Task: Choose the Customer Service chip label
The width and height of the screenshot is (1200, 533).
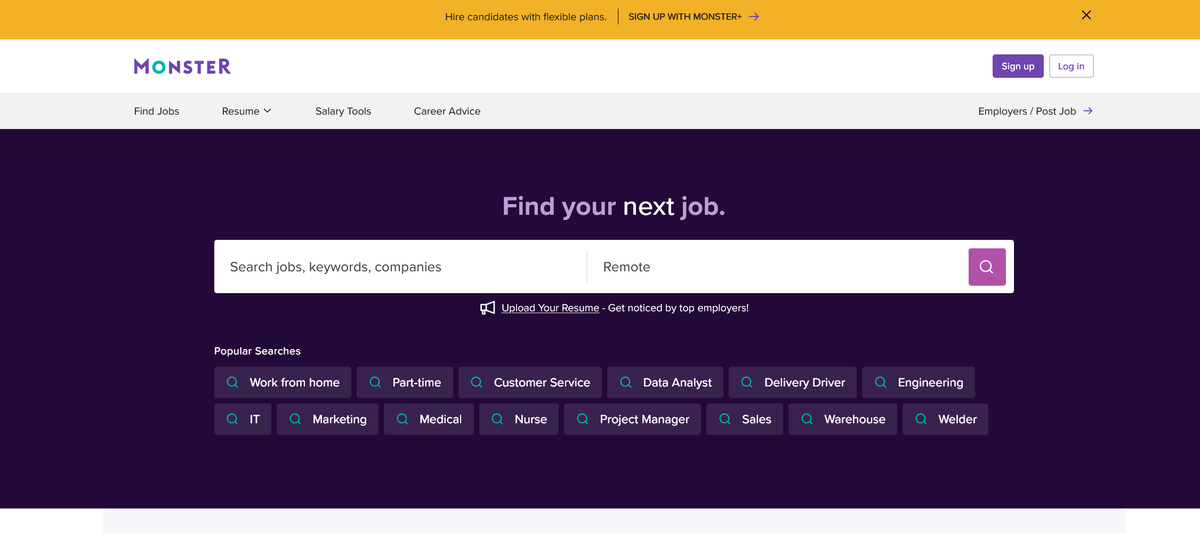Action: point(542,382)
